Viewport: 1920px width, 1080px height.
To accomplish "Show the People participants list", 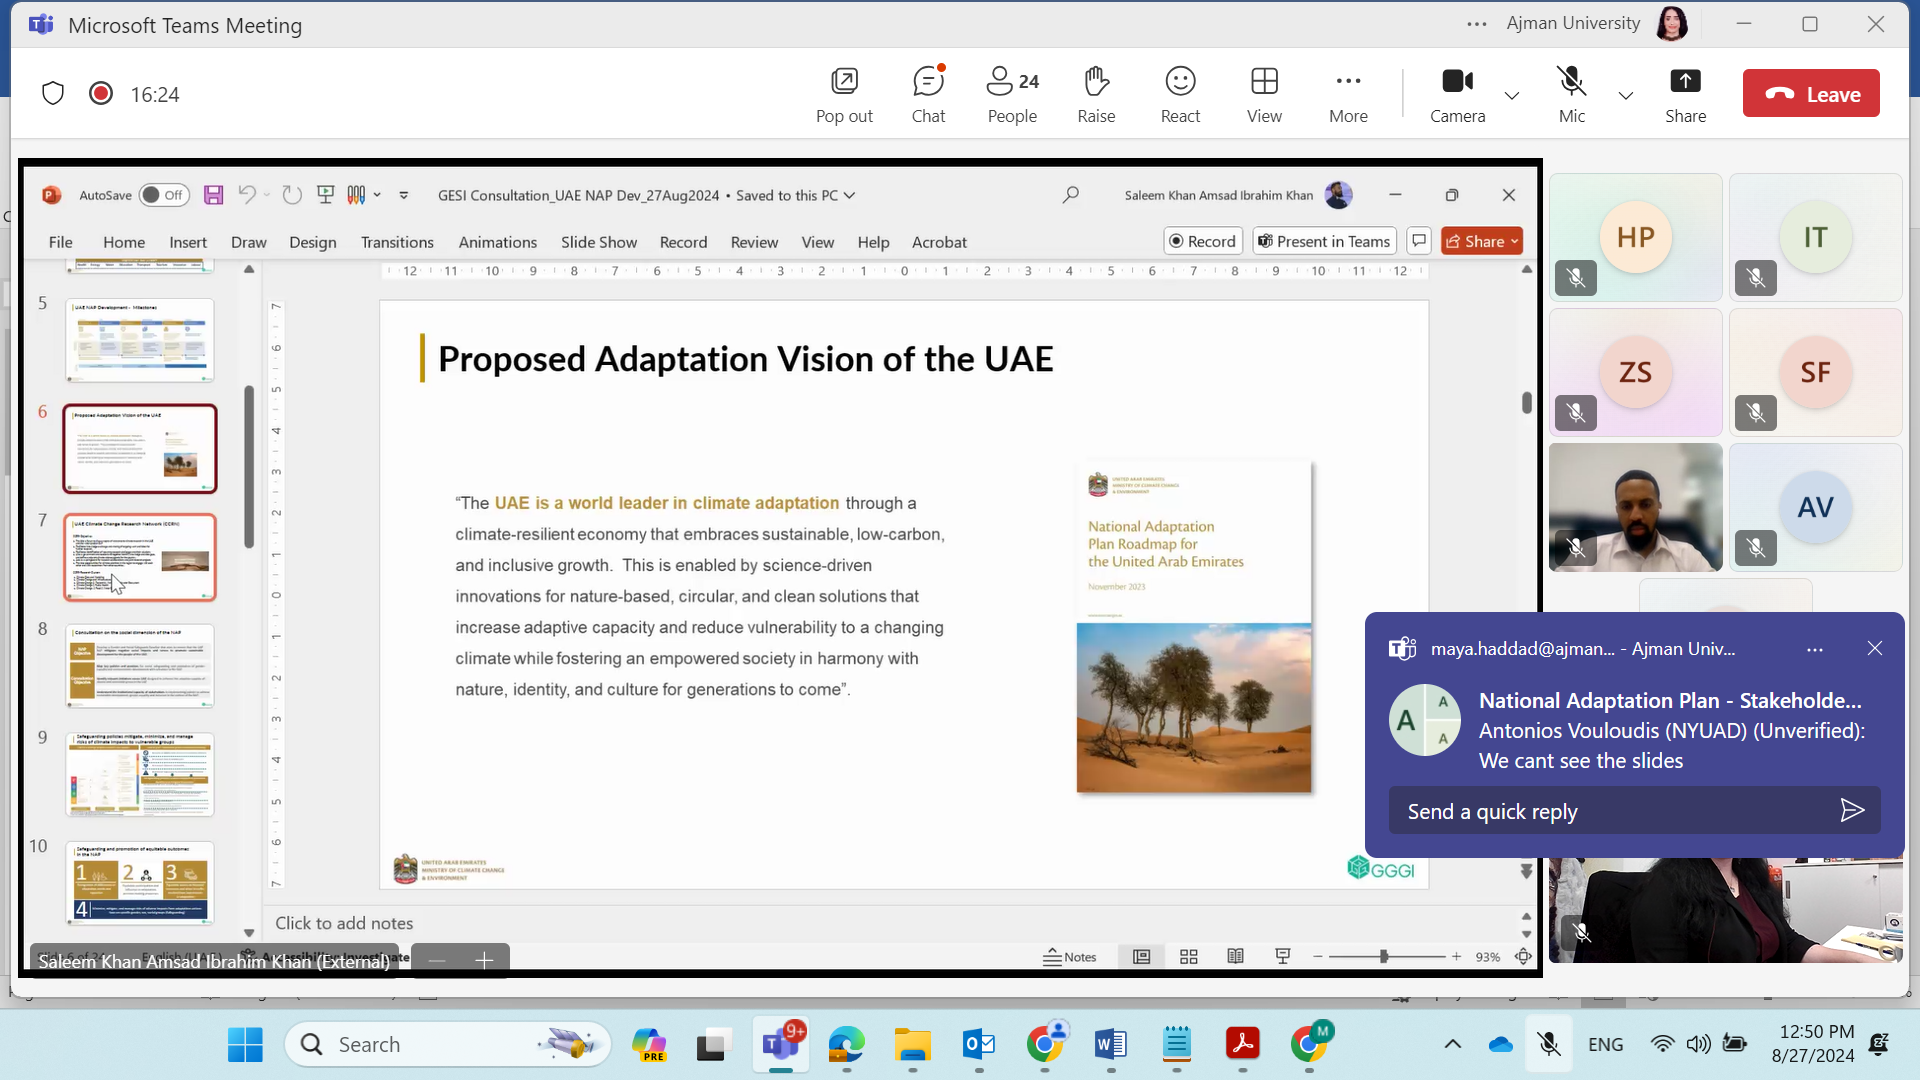I will point(1011,94).
